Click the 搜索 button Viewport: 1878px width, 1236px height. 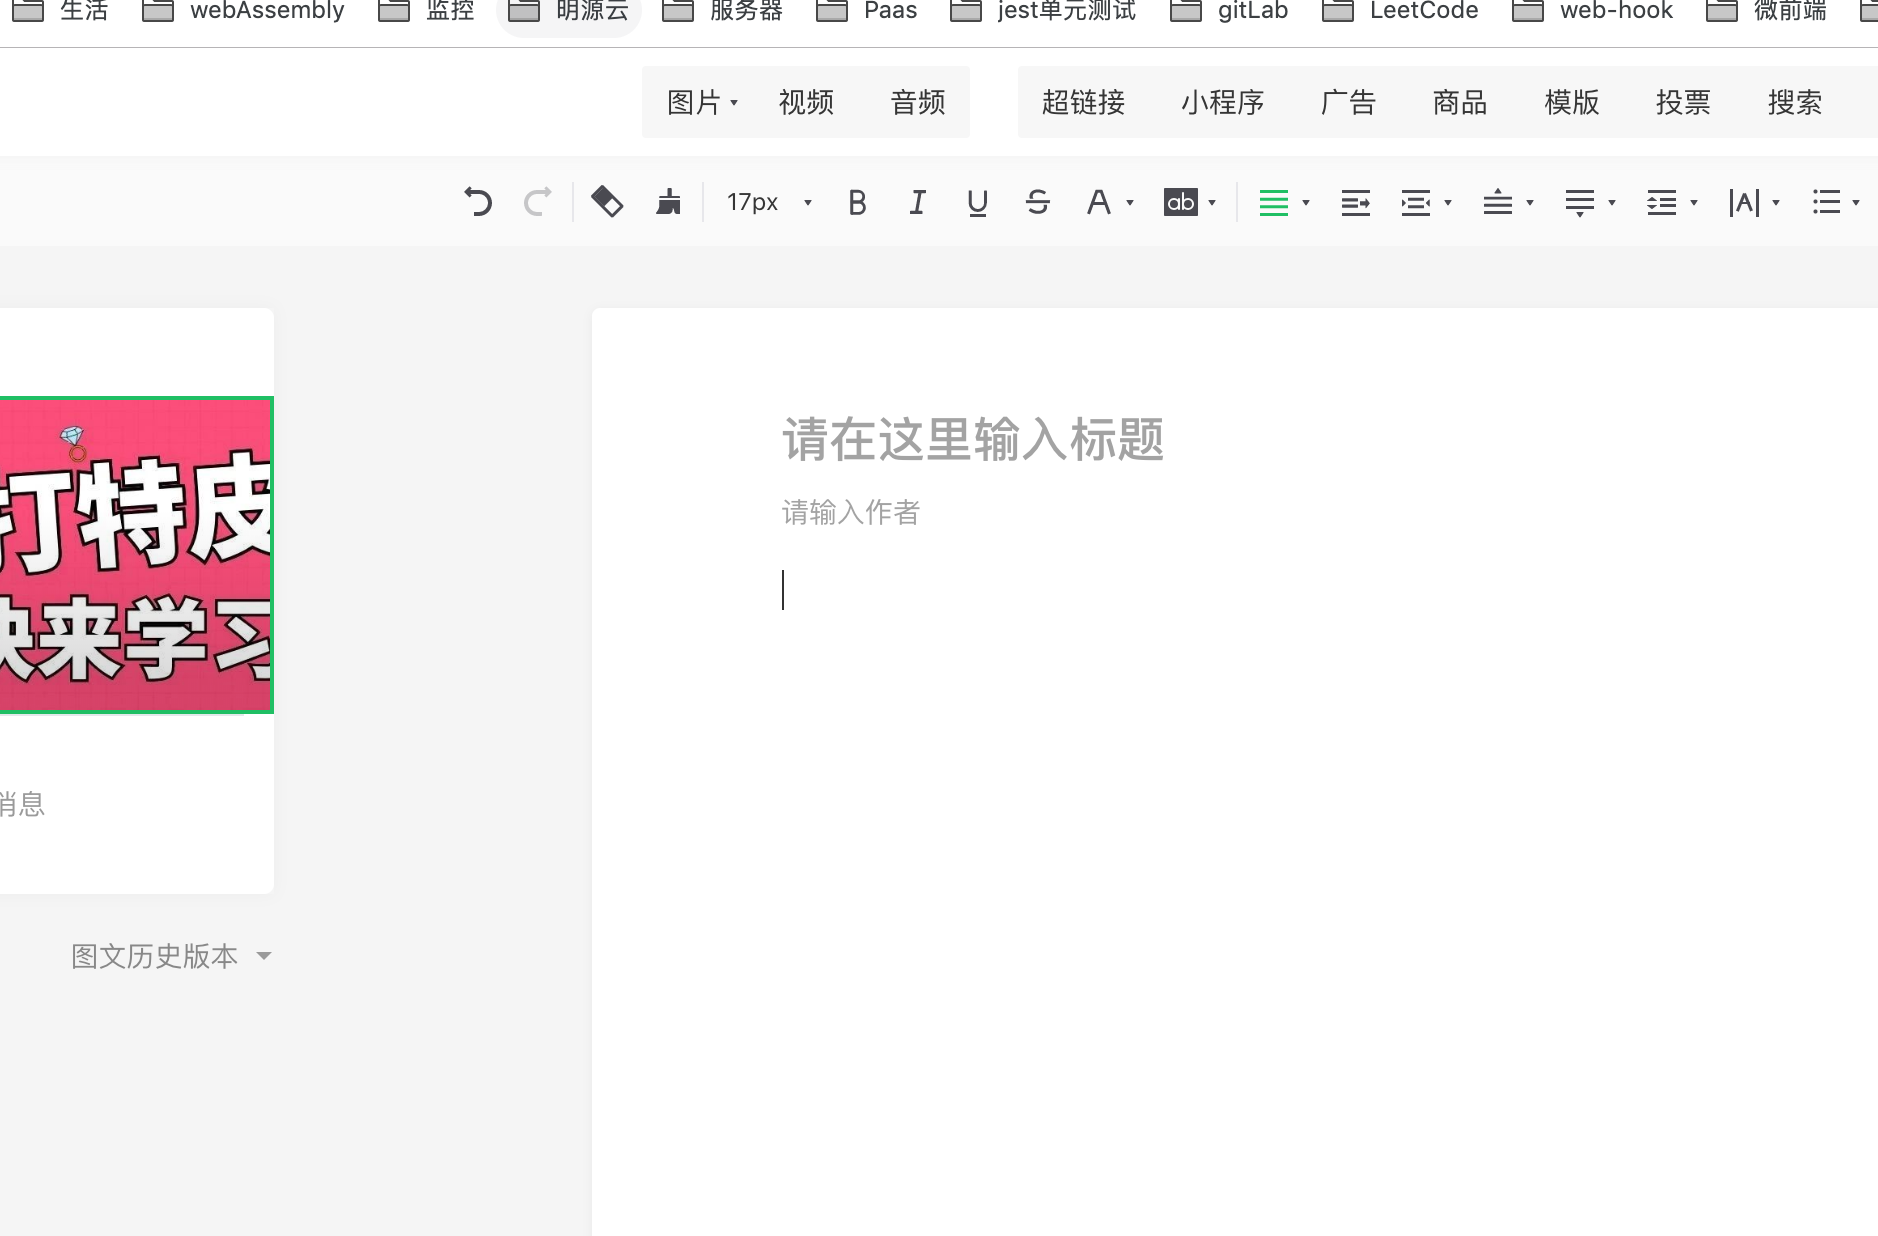coord(1795,102)
